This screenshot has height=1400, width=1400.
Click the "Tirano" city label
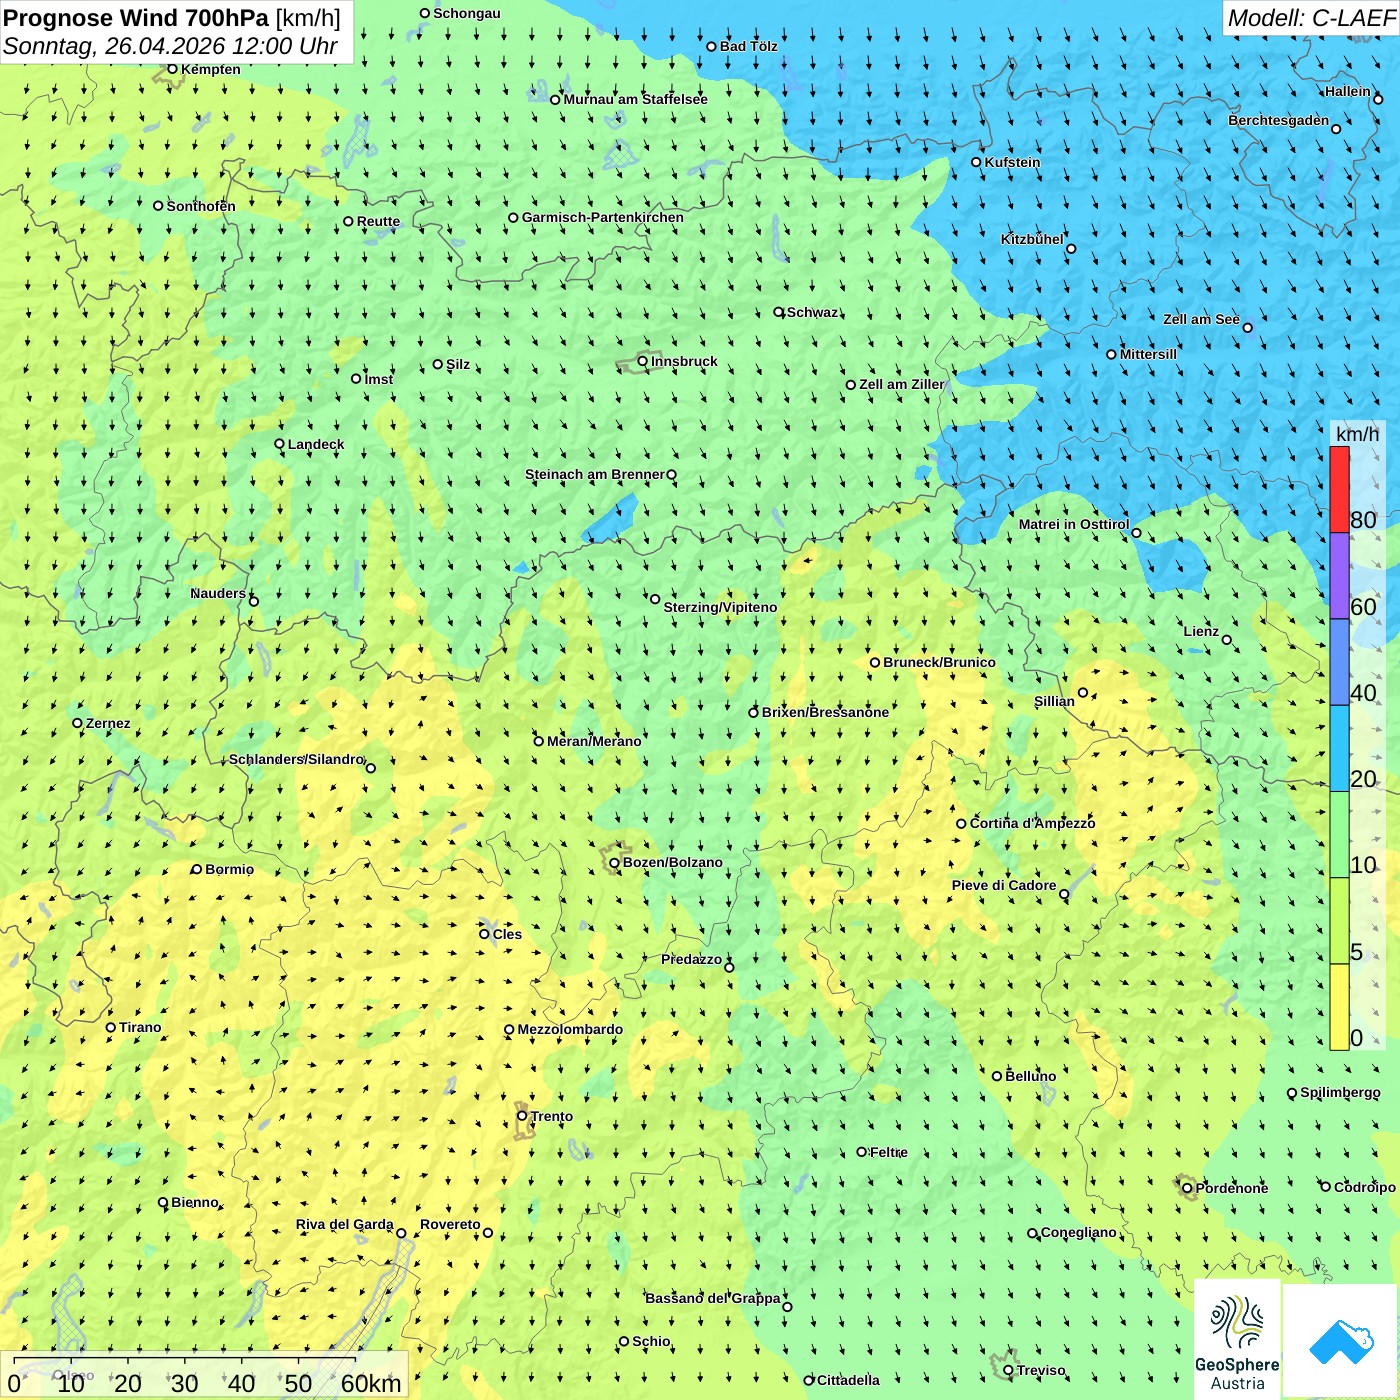140,1027
